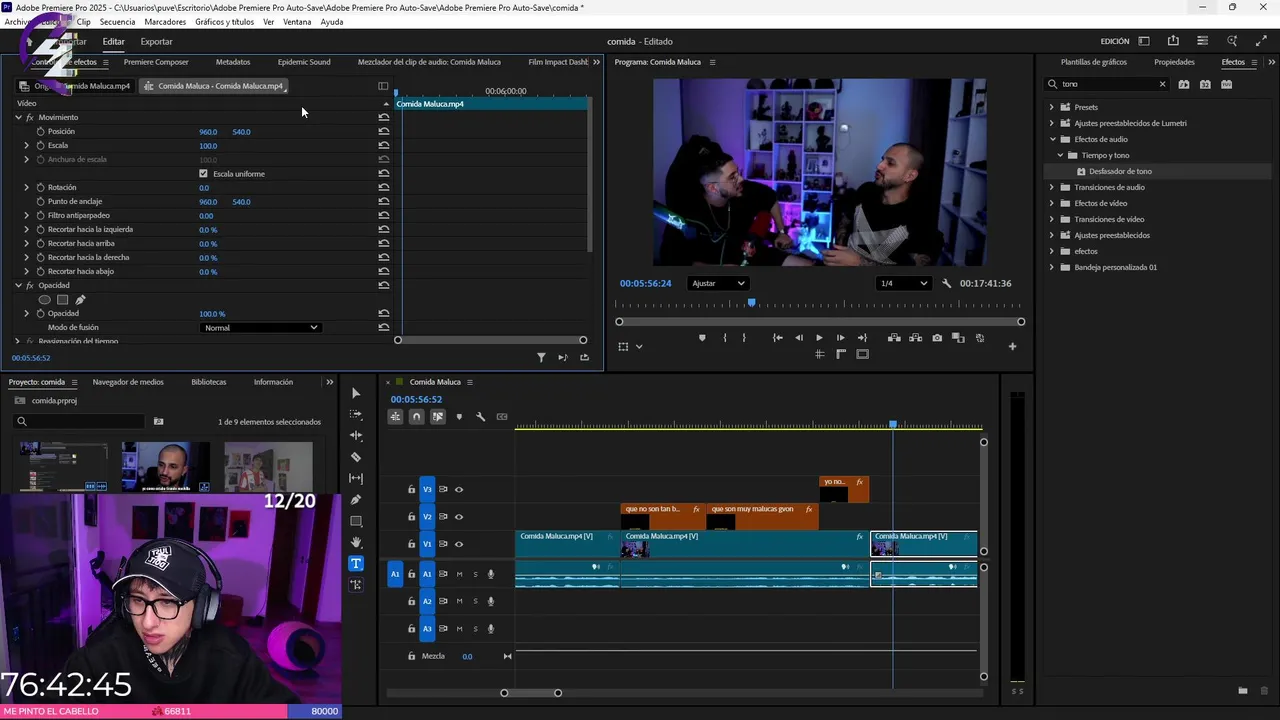Screen dimensions: 1280x720
Task: Switch to the Epidemic Sound tab
Action: (x=304, y=62)
